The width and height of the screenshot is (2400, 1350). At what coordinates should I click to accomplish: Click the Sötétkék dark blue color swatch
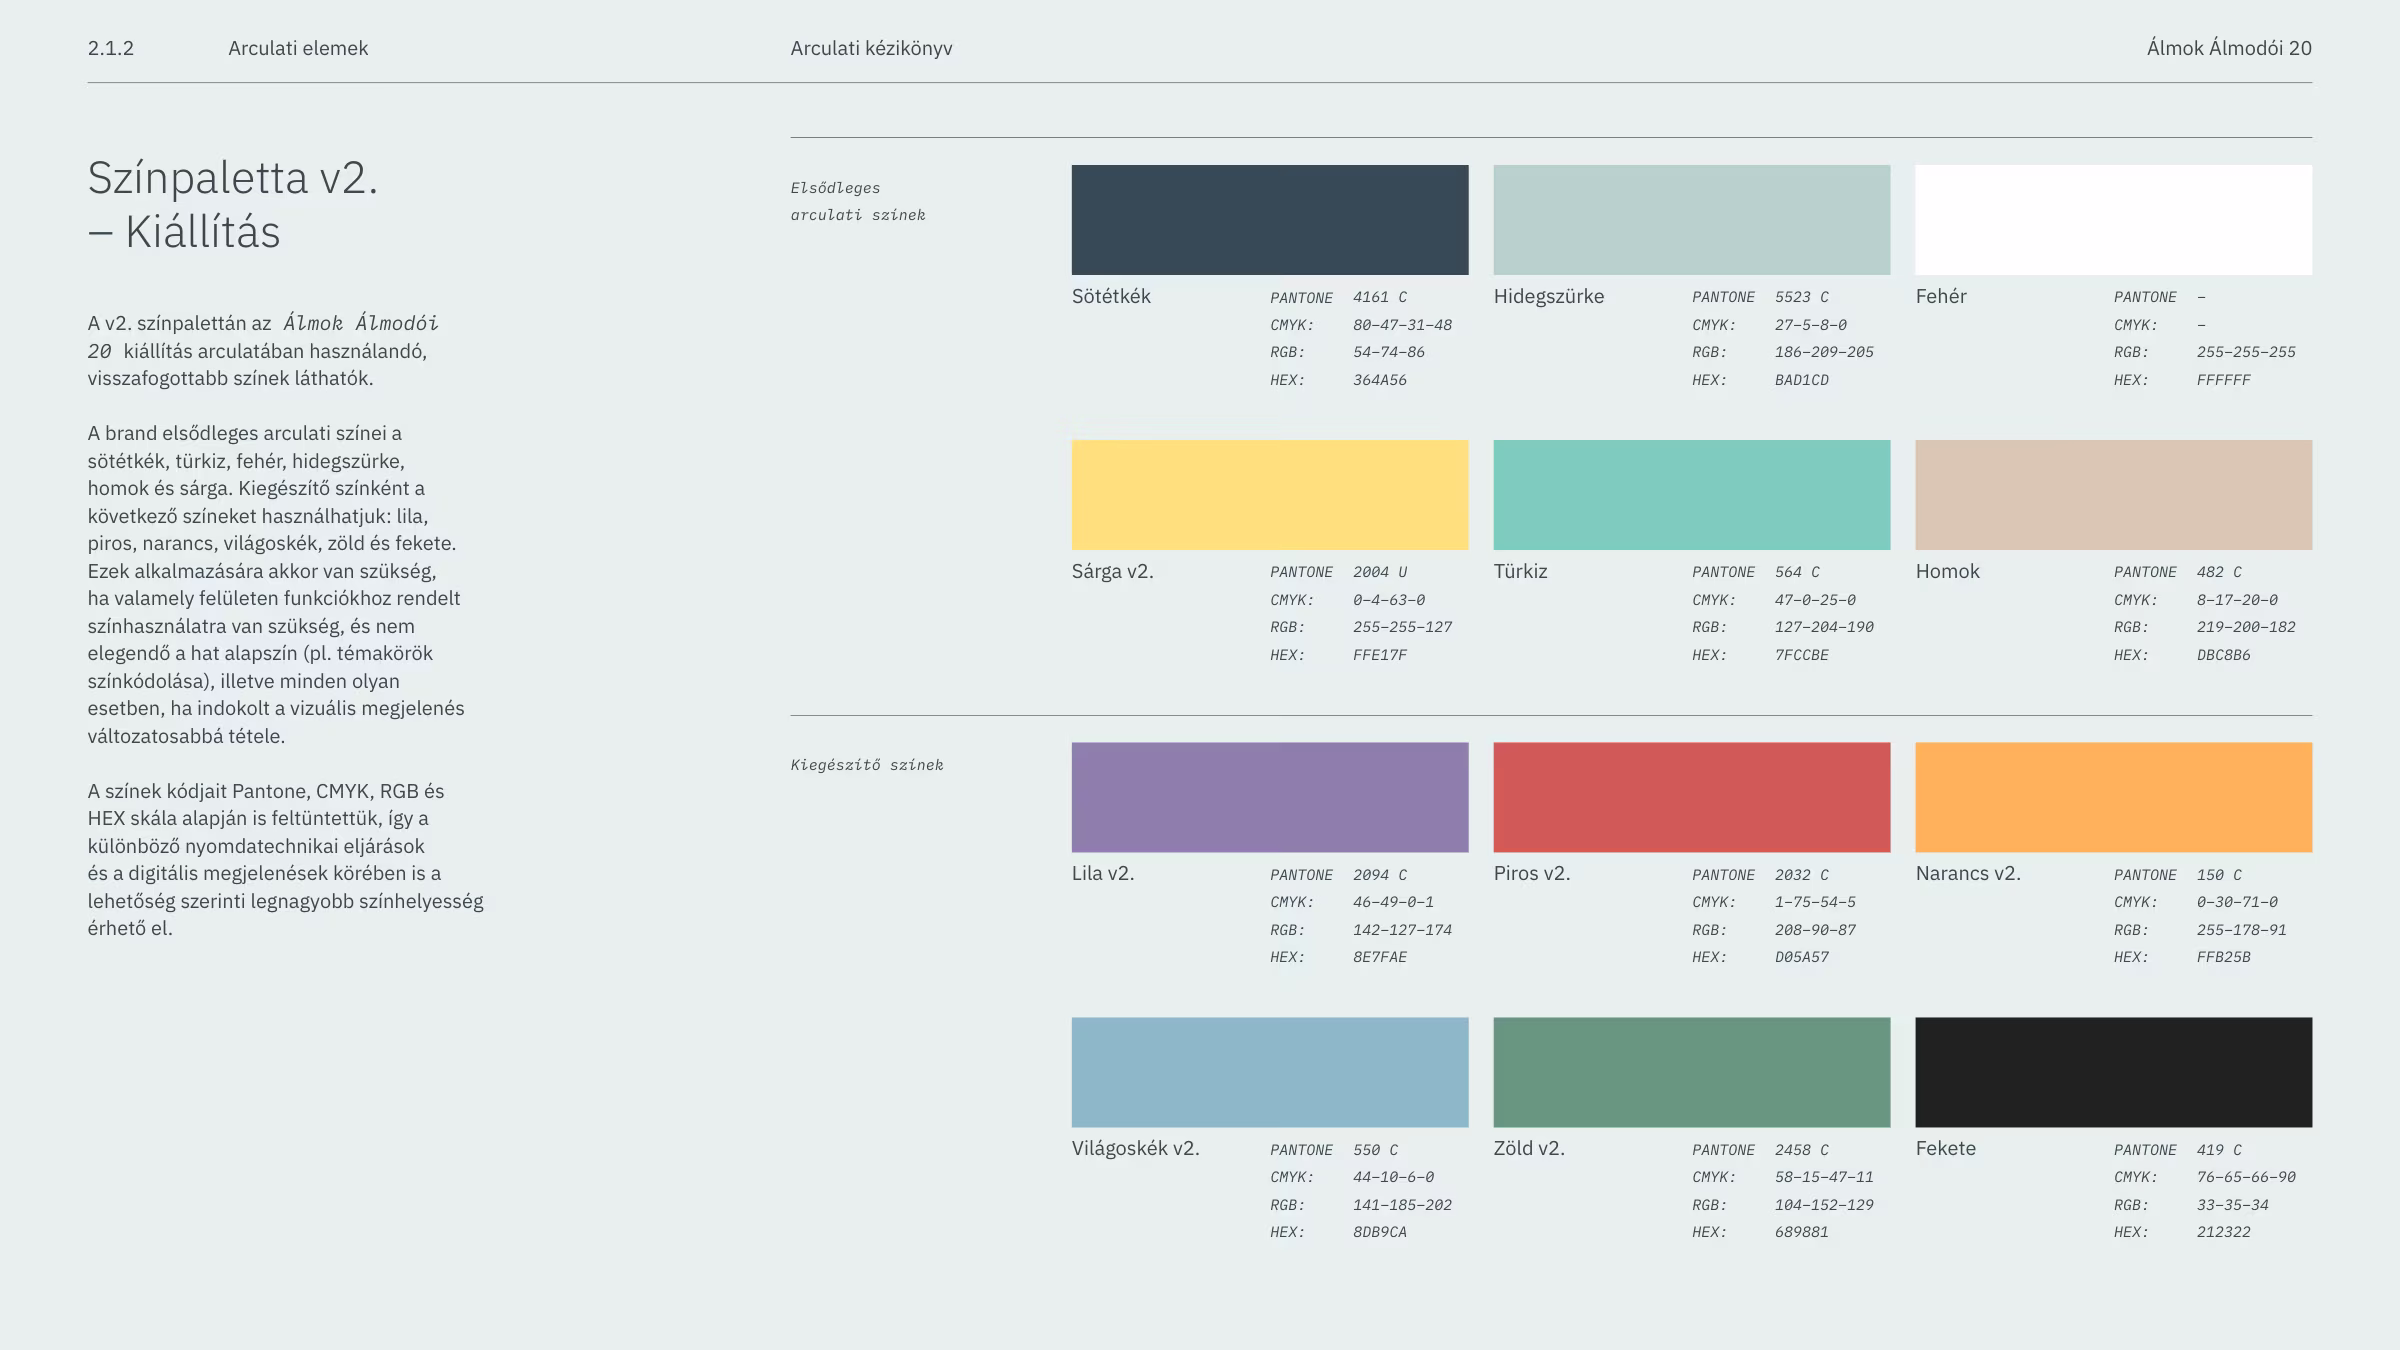1270,220
